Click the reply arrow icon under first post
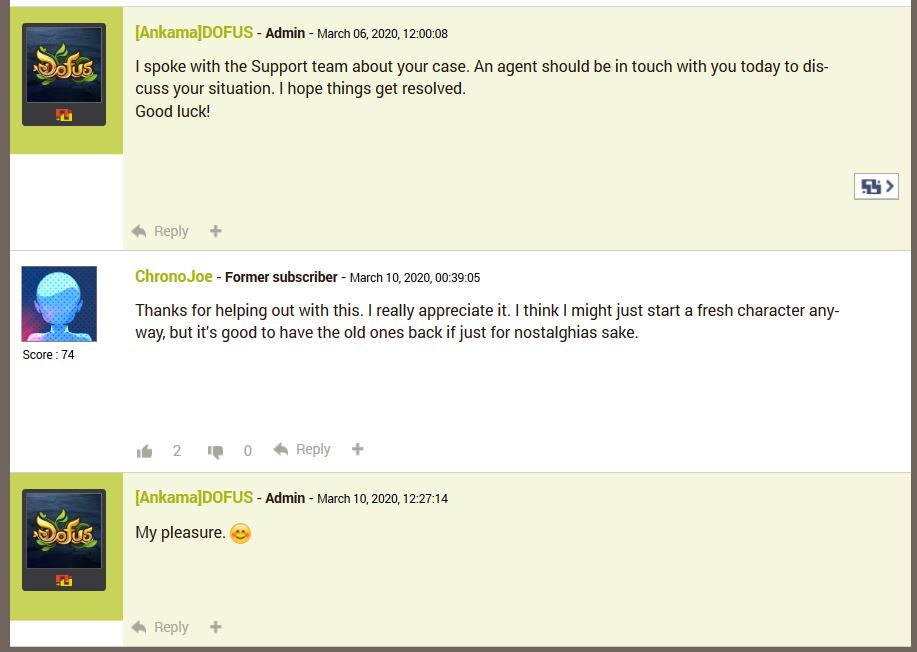The image size is (917, 652). [x=140, y=231]
